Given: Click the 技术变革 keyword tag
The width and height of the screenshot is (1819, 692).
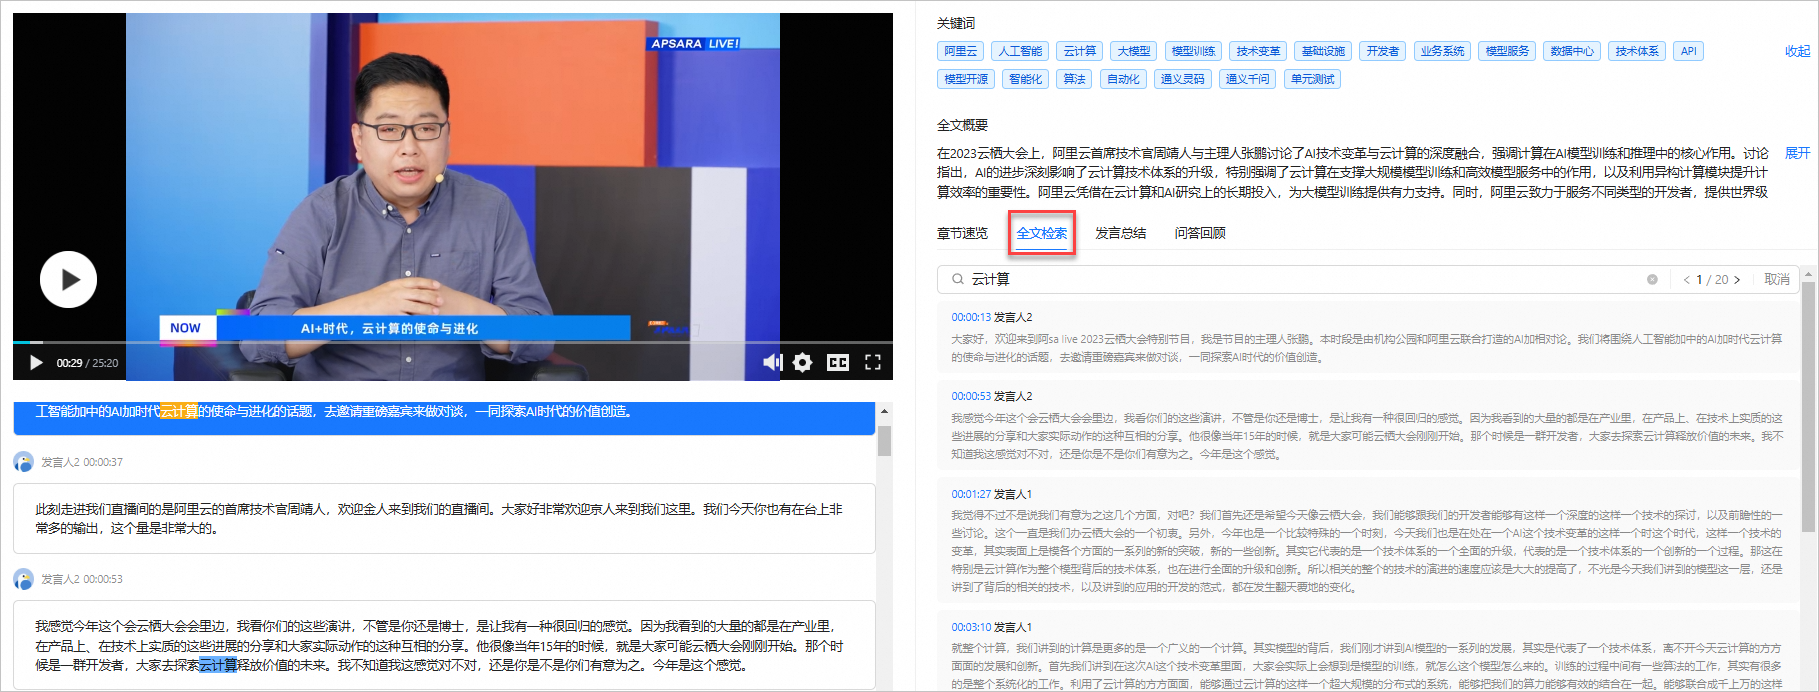Looking at the screenshot, I should [1258, 51].
